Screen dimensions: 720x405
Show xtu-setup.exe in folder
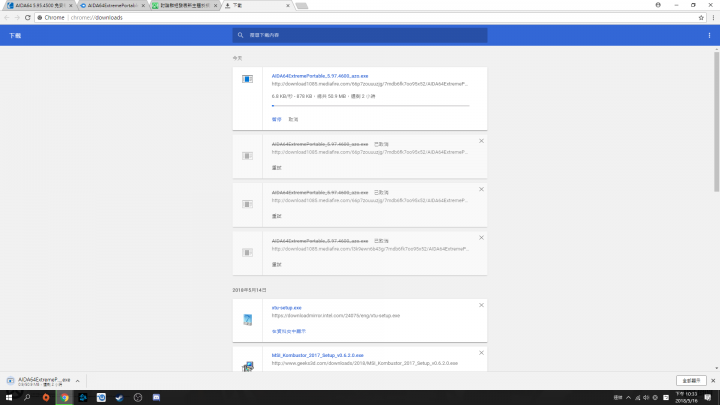point(288,331)
